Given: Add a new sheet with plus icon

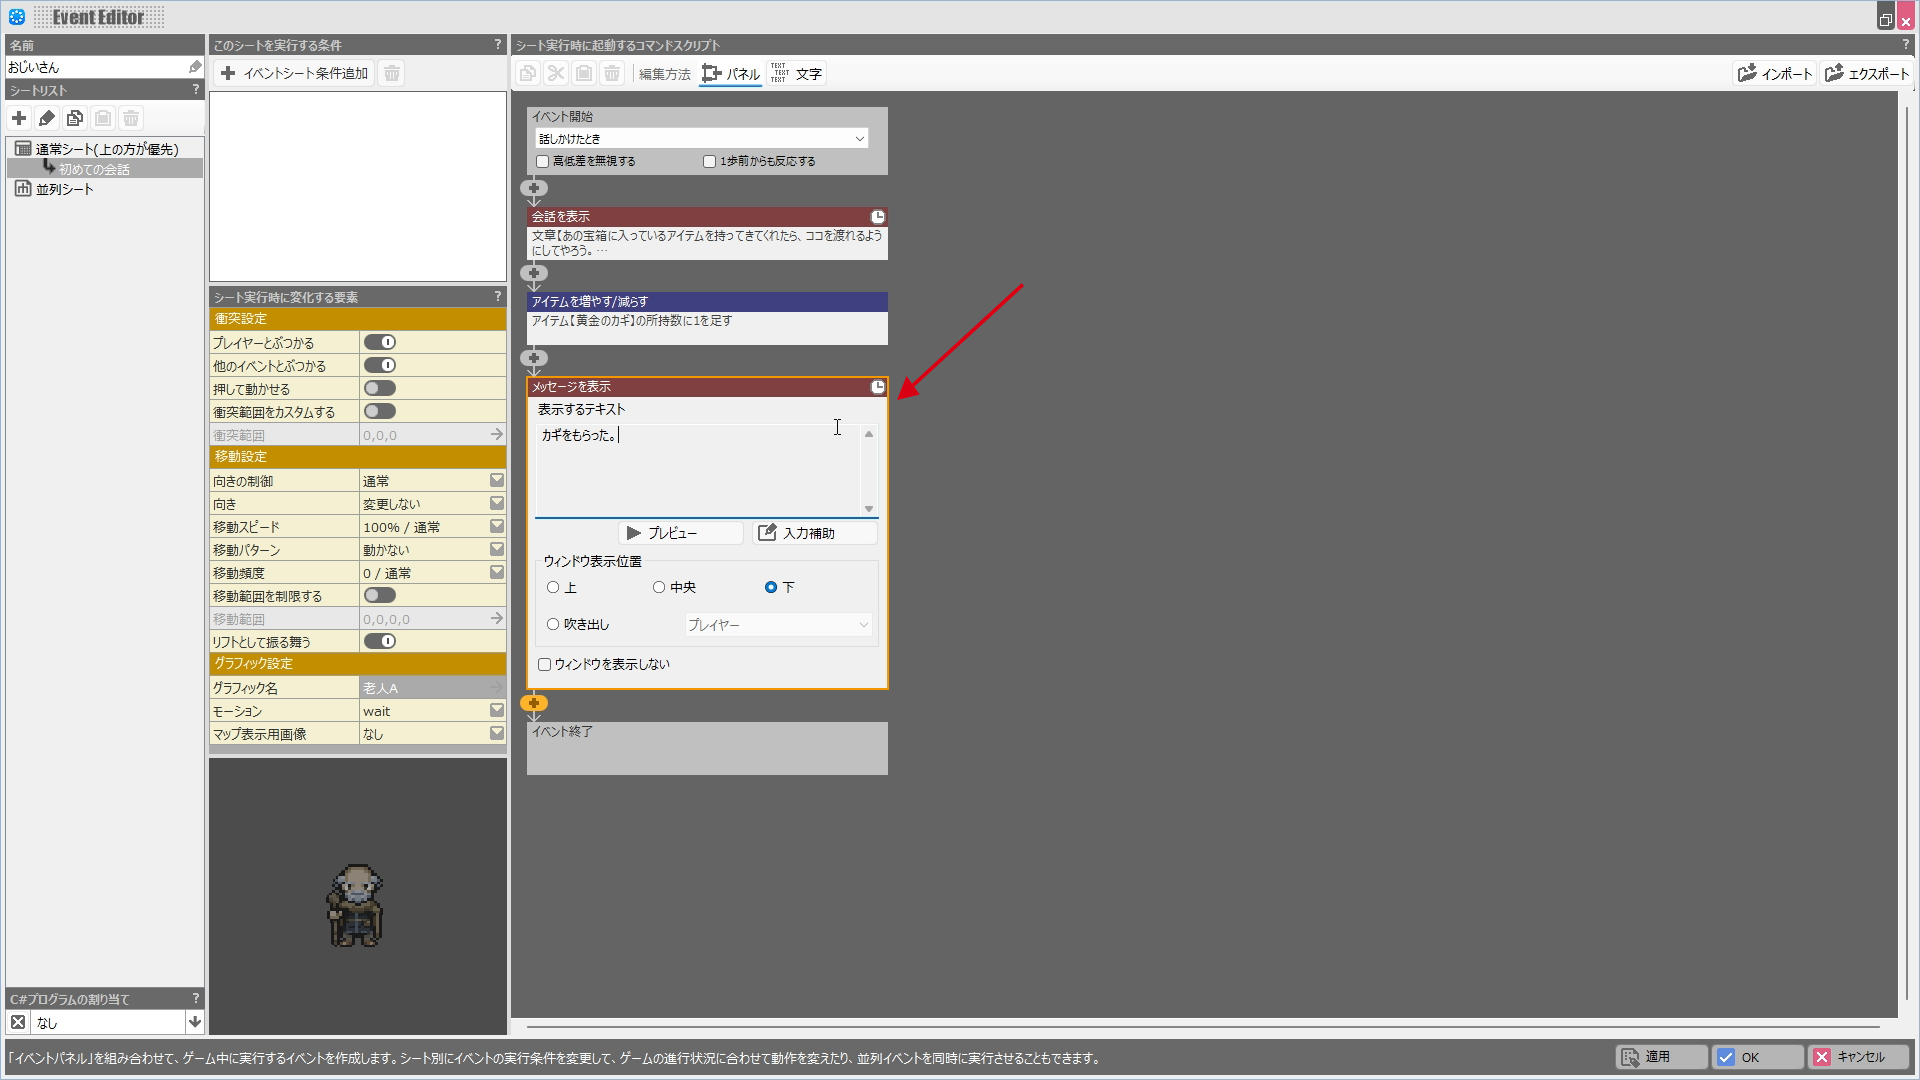Looking at the screenshot, I should coord(19,118).
